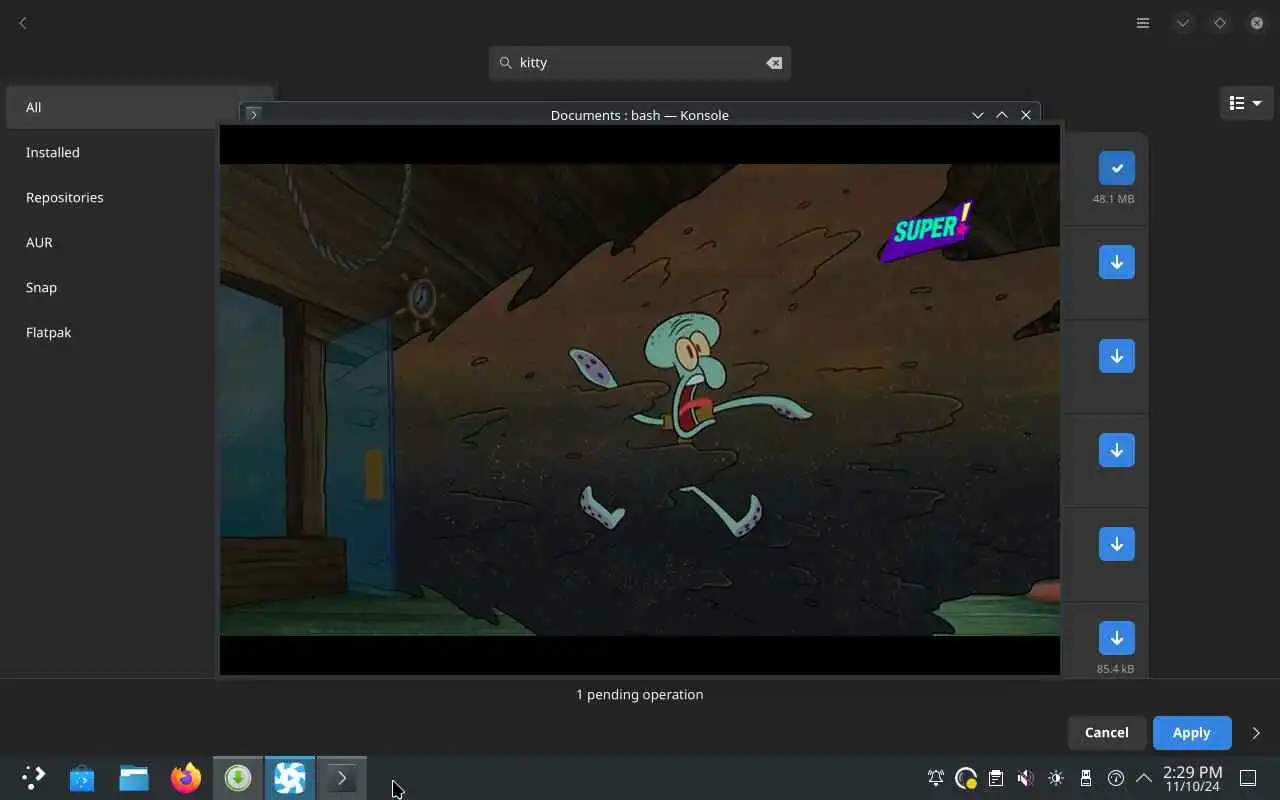Go back with the top-left arrow

[x=22, y=23]
